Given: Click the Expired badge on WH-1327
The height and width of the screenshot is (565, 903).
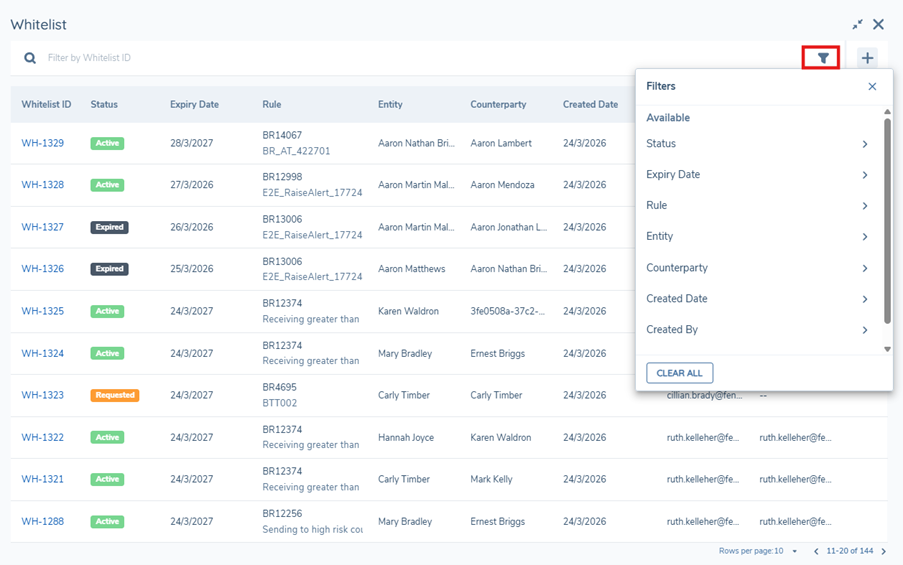Looking at the screenshot, I should (109, 227).
